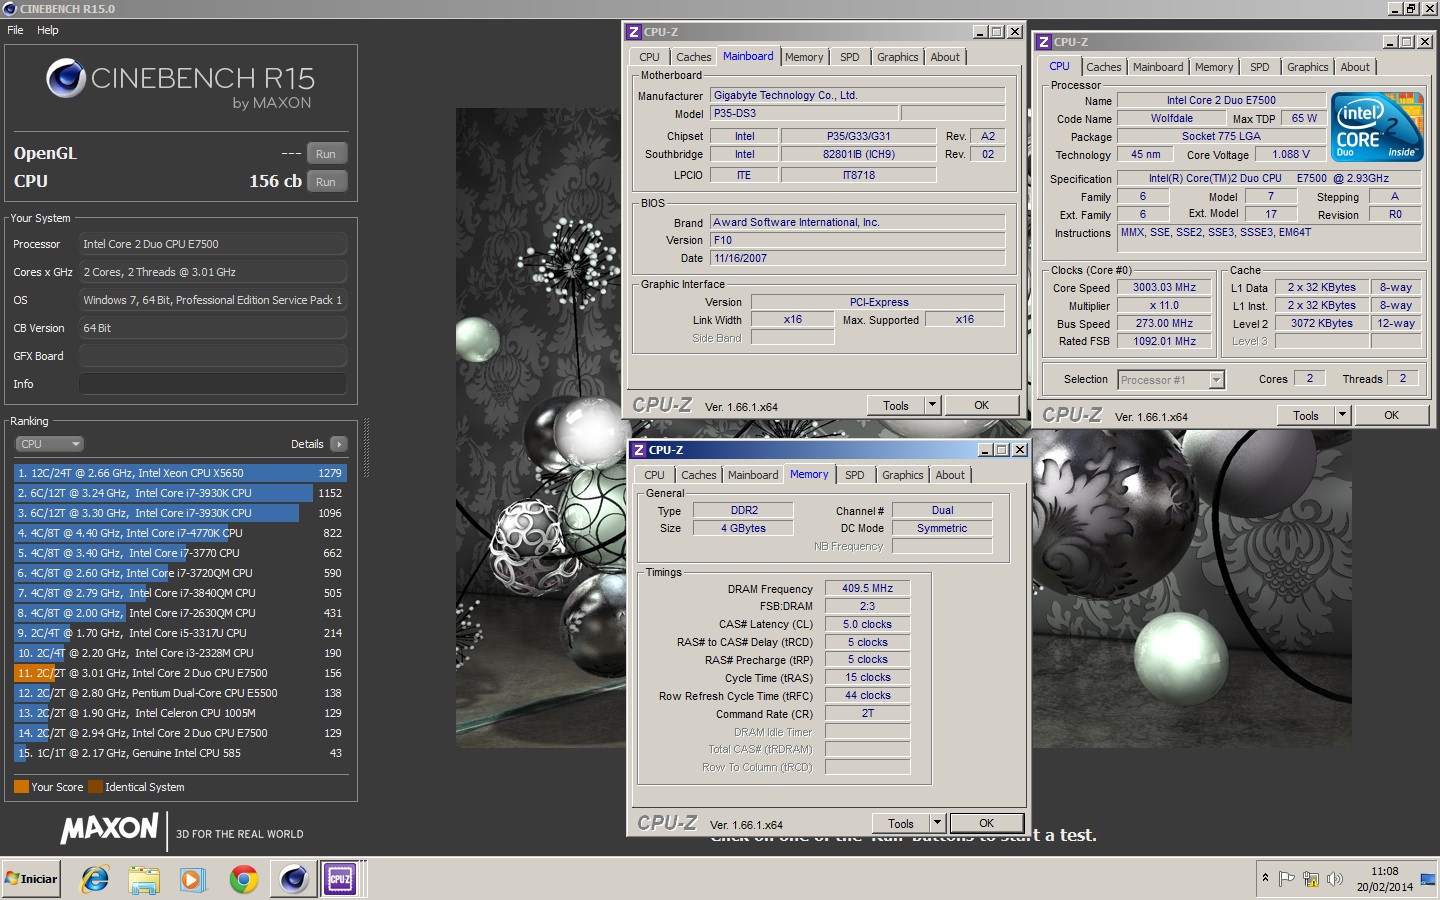
Task: Click the Cinebench side panel grip handle
Action: tap(366, 448)
